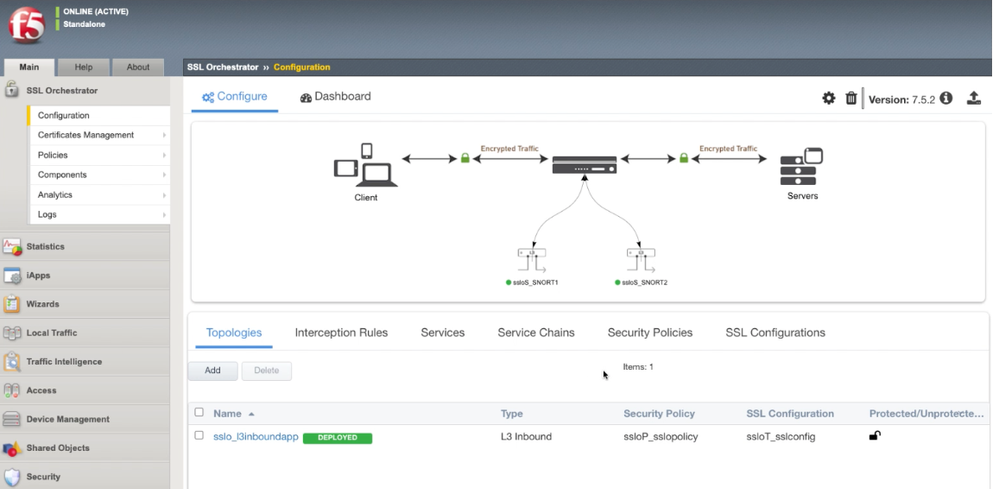Open the Service Chains tab

coord(536,332)
